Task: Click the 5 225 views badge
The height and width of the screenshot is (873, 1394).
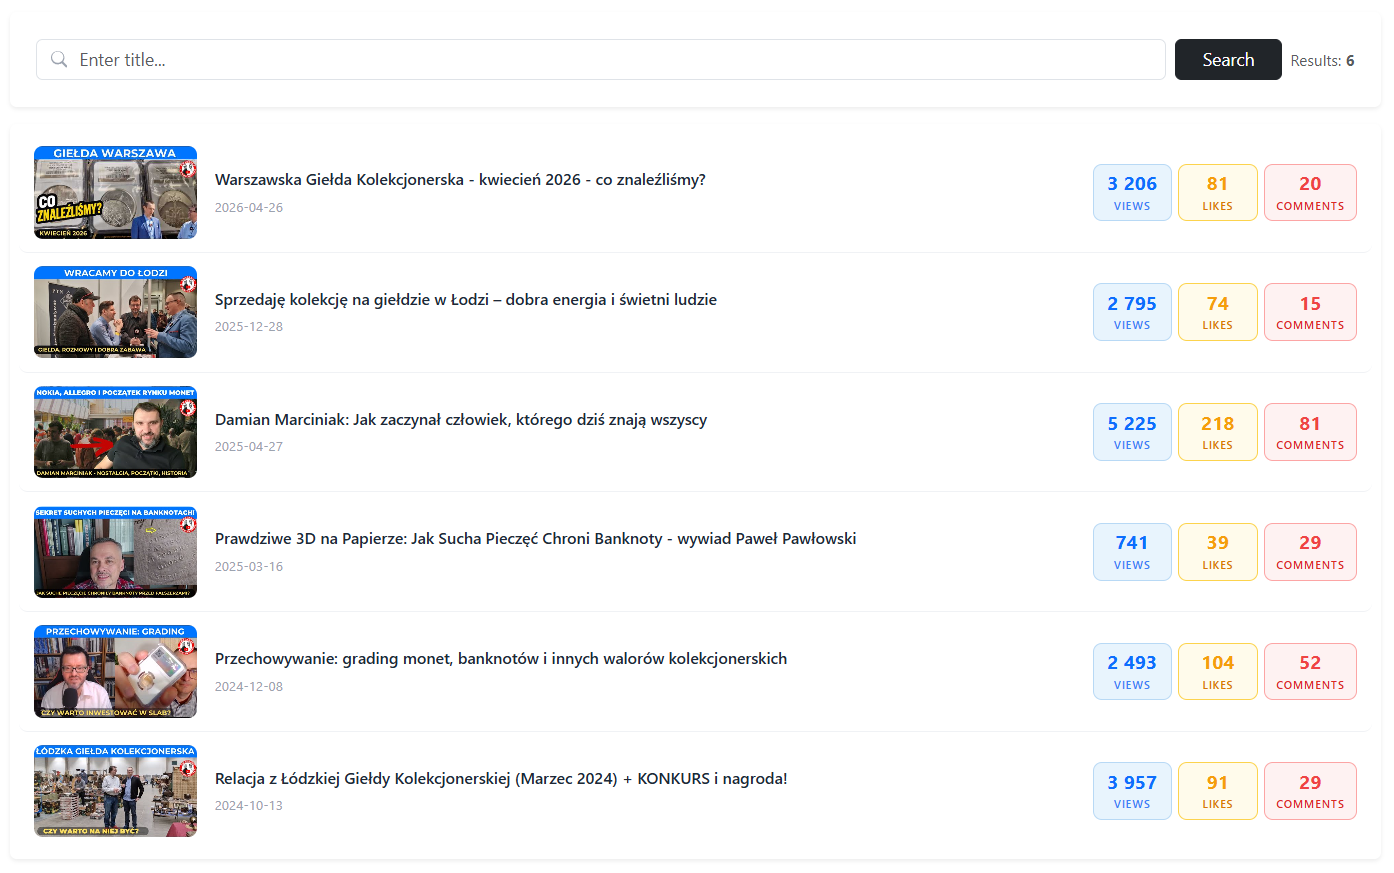Action: coord(1132,432)
